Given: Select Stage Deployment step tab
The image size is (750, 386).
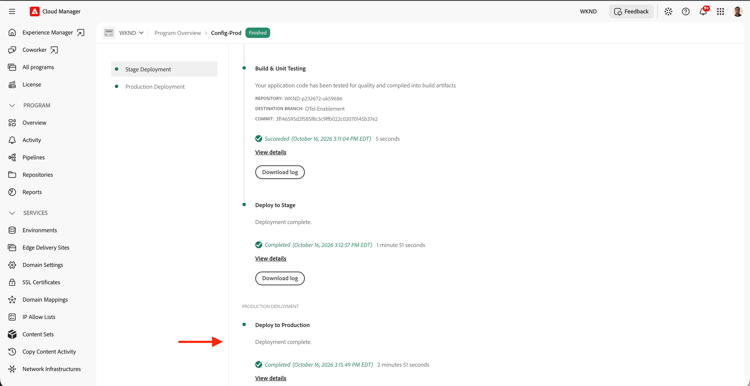Looking at the screenshot, I should tap(164, 69).
